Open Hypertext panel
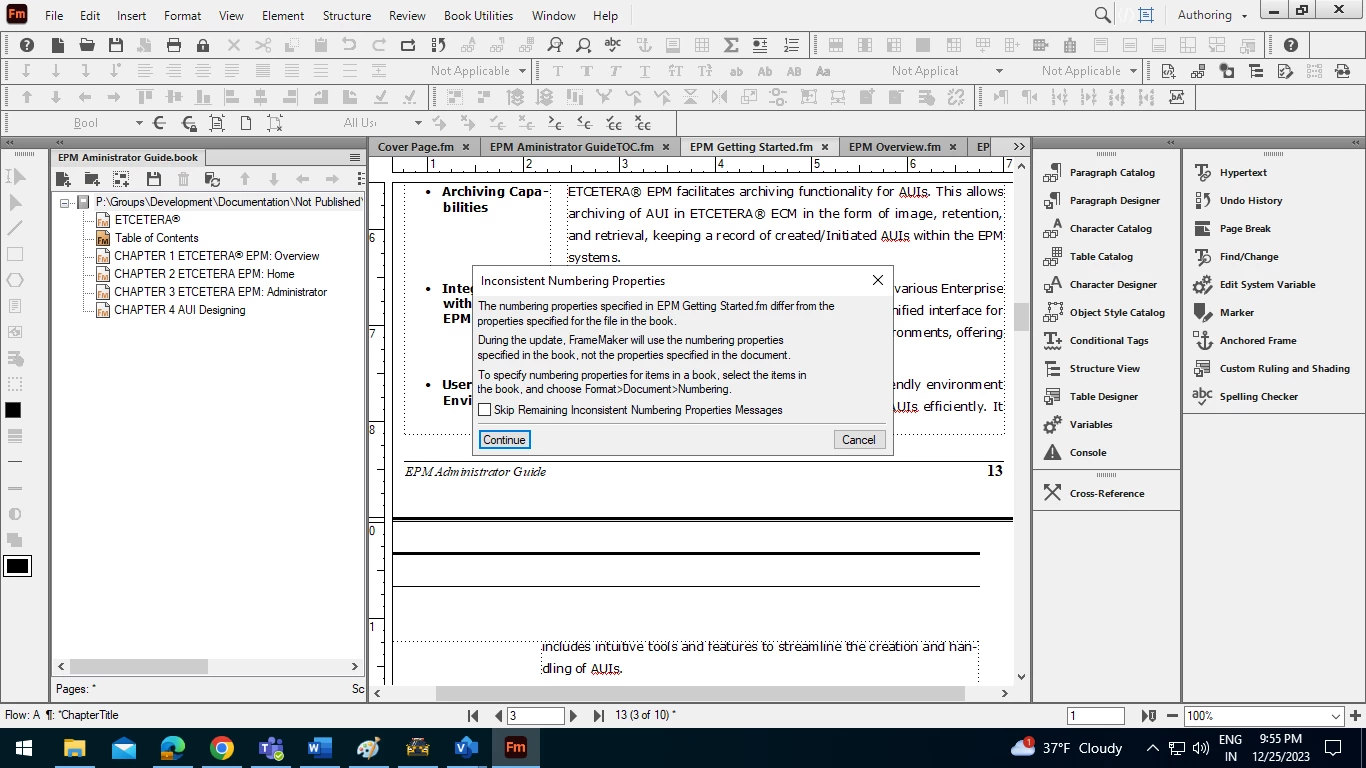Viewport: 1366px width, 768px height. tap(1243, 173)
